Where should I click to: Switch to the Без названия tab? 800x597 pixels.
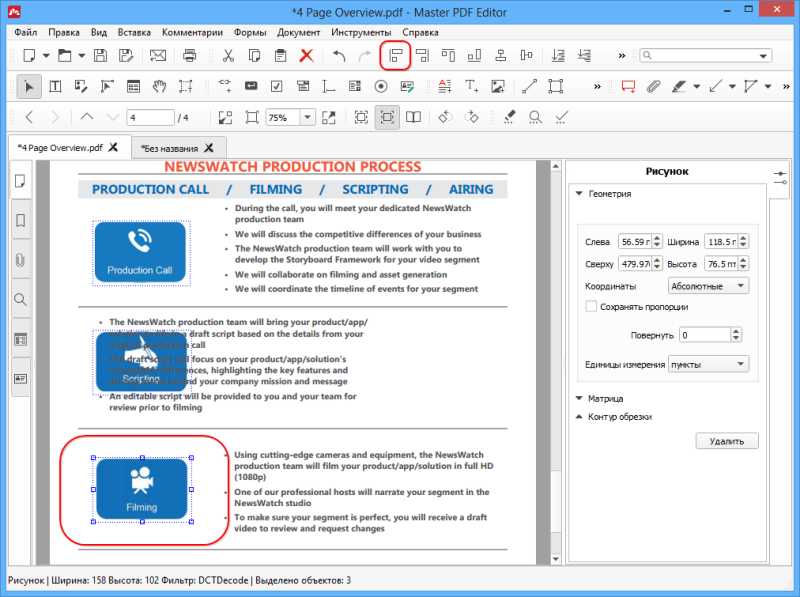(x=170, y=148)
